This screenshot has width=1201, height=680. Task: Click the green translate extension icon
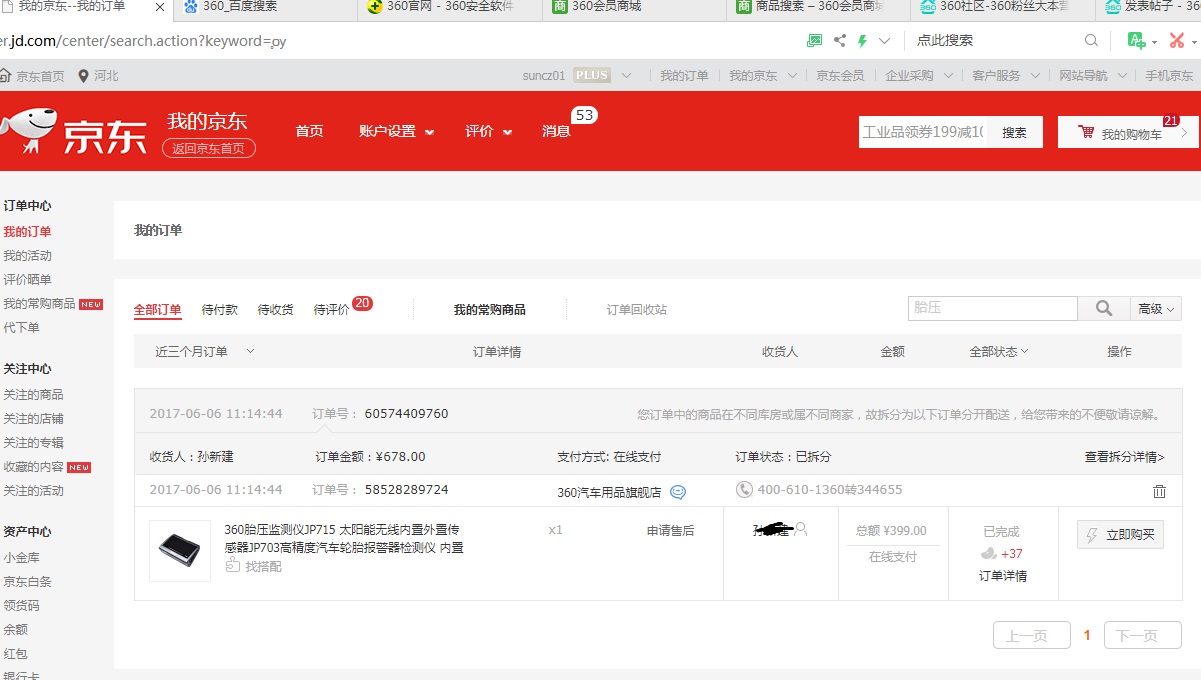tap(1136, 41)
